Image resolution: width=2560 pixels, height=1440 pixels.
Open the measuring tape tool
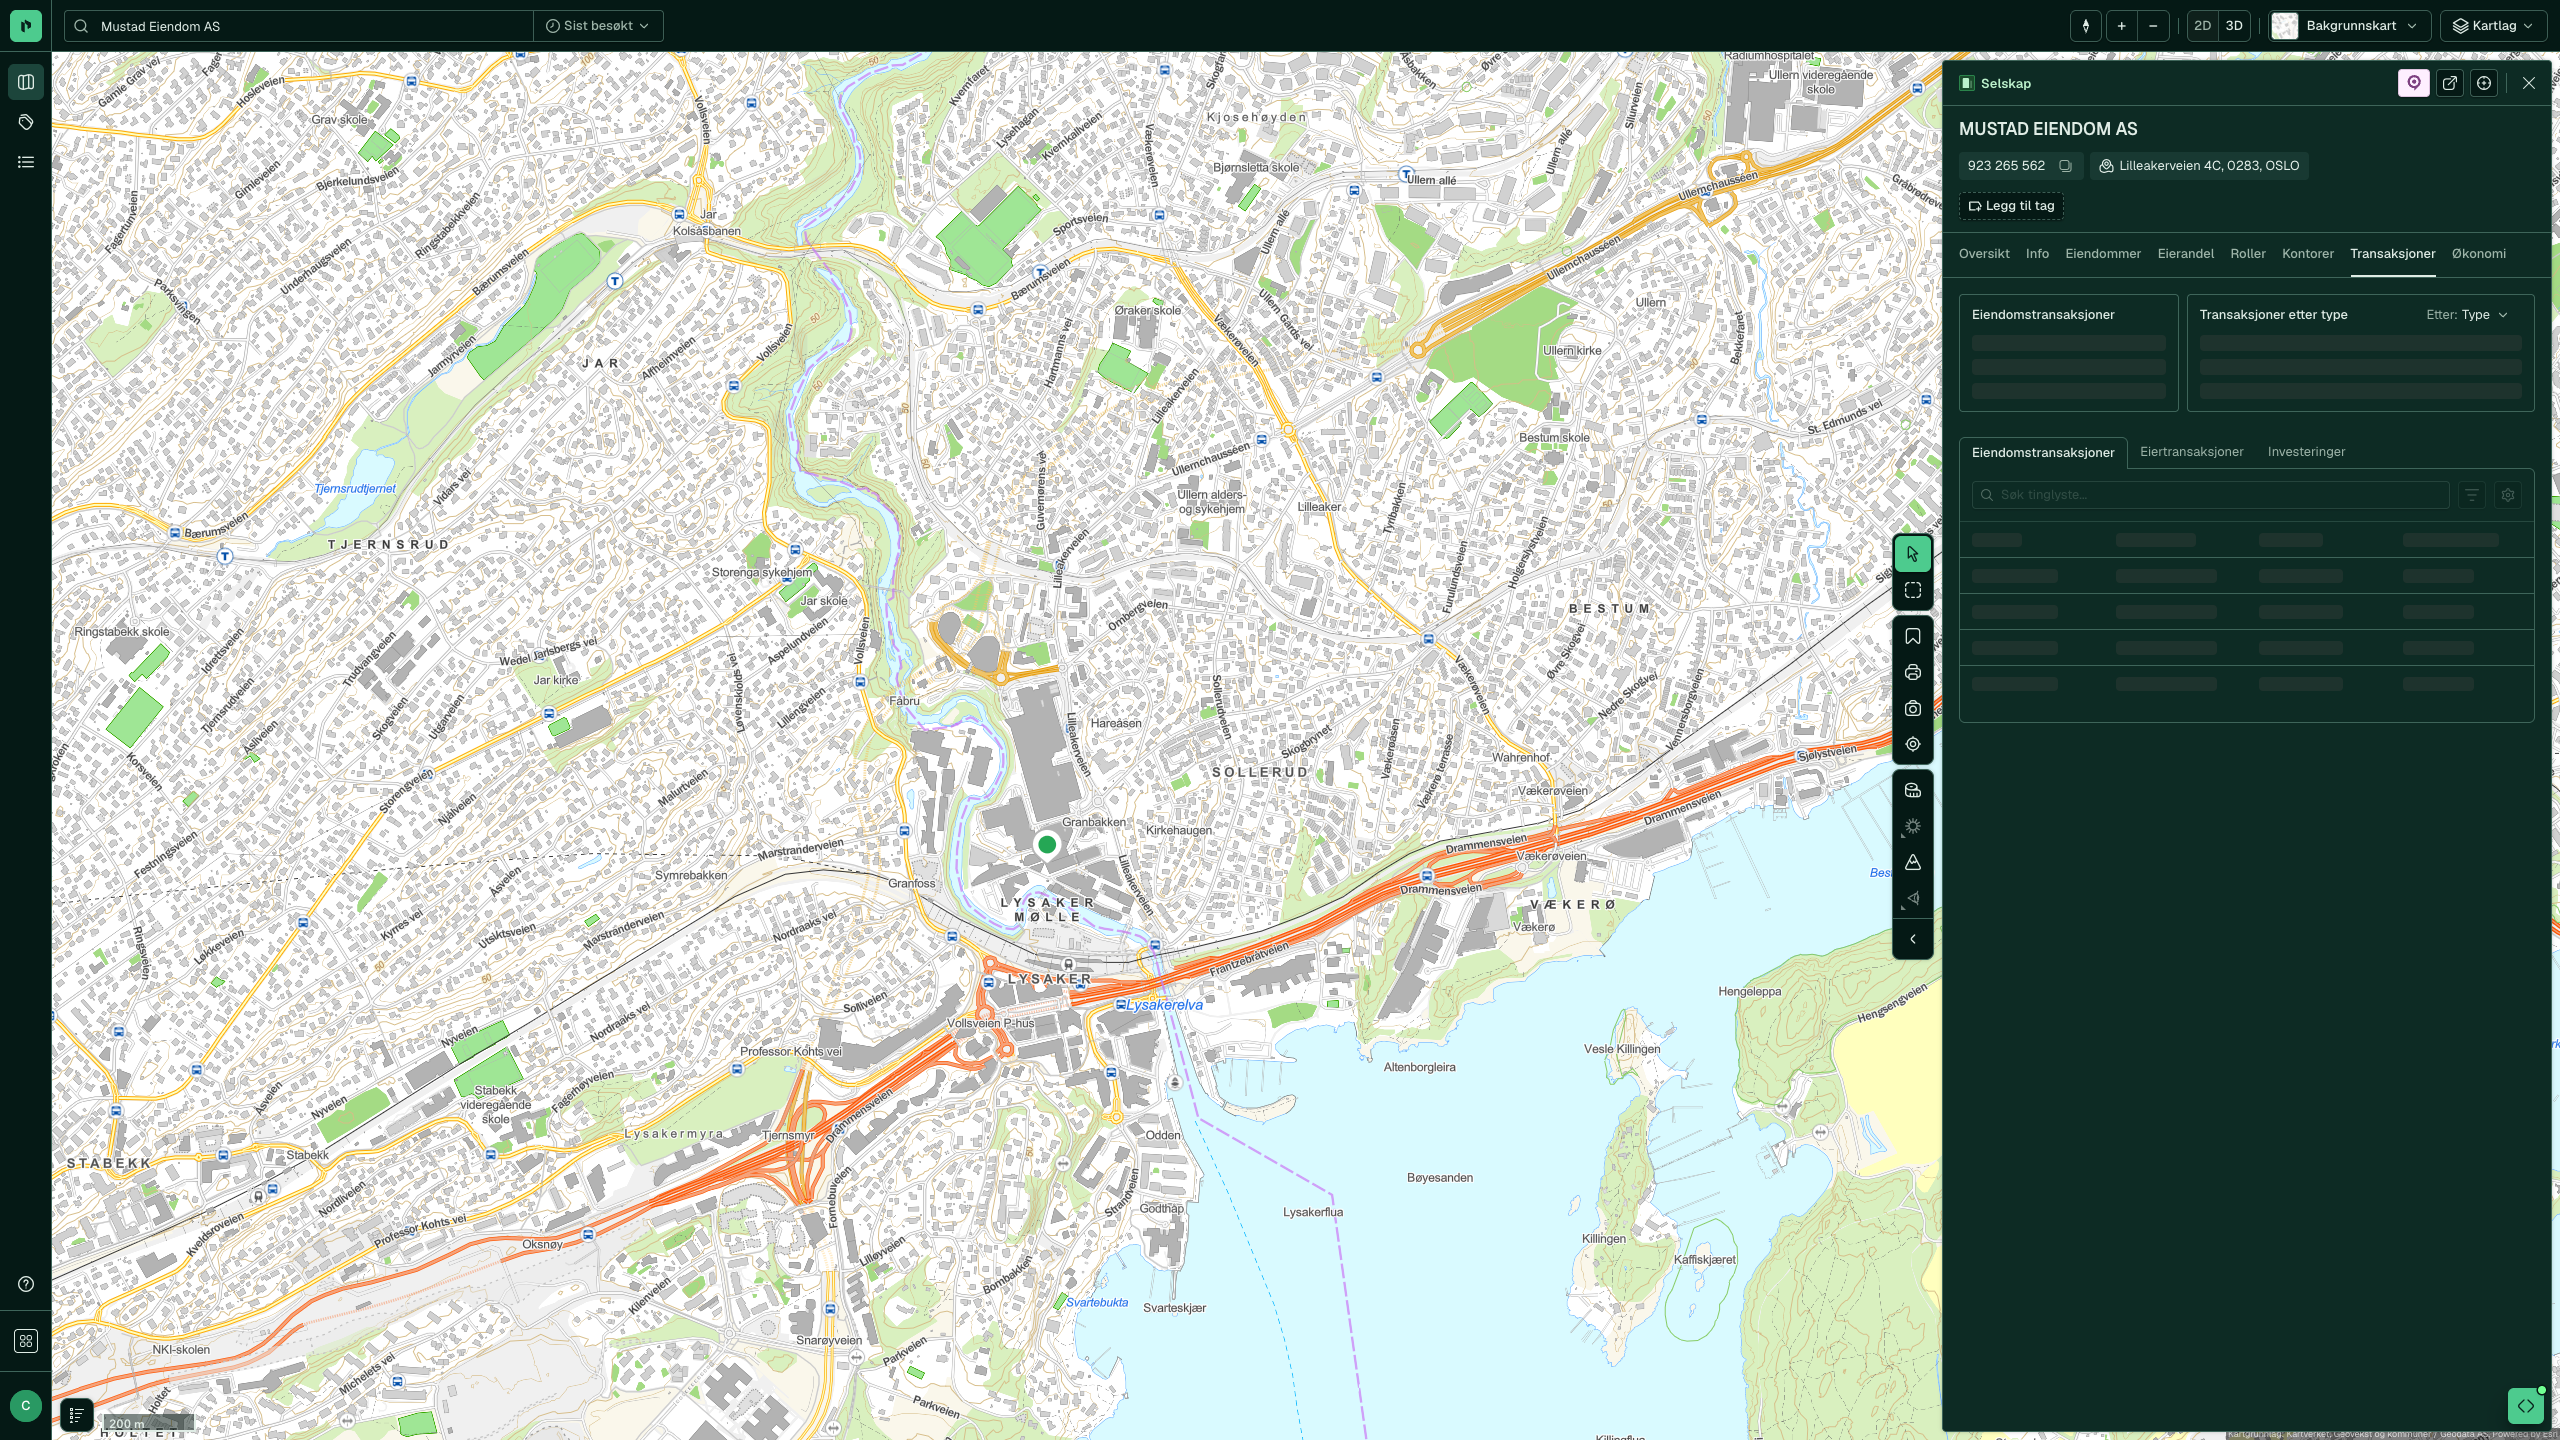click(x=1912, y=790)
